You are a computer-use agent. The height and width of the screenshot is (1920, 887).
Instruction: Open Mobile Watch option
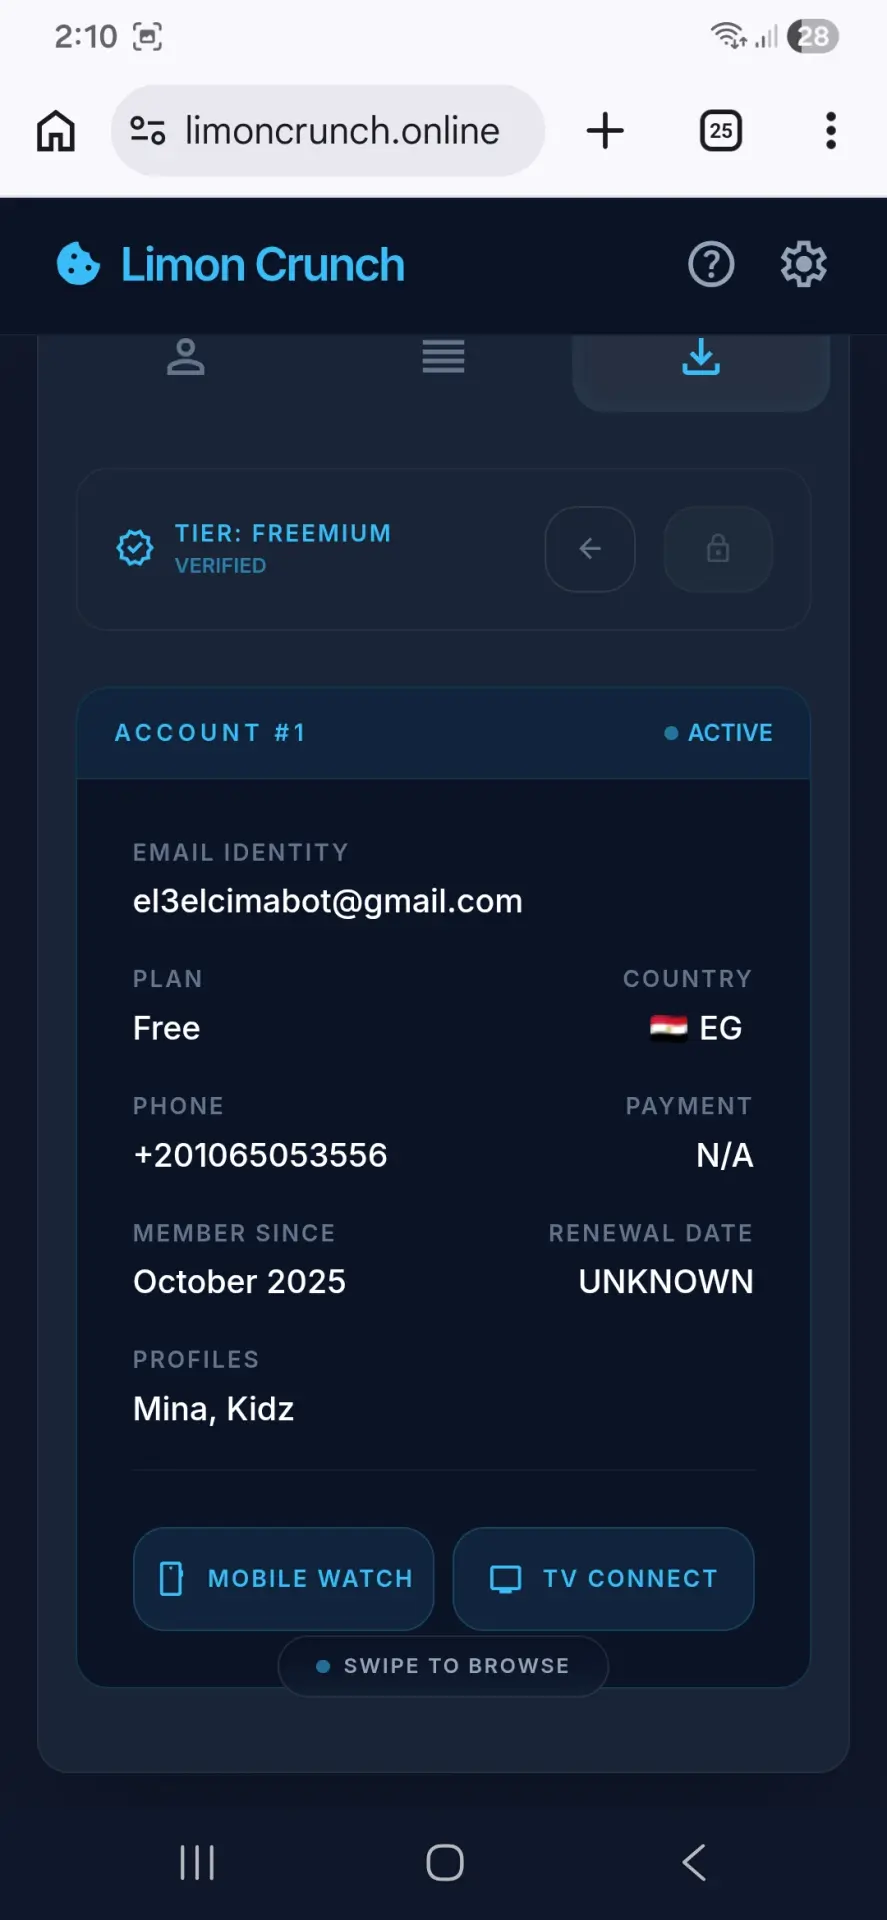[x=284, y=1579]
